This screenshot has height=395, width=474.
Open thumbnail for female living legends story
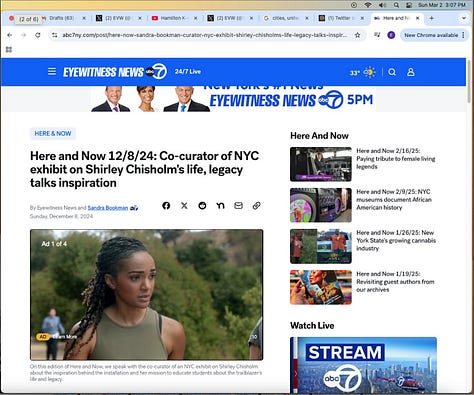(321, 164)
